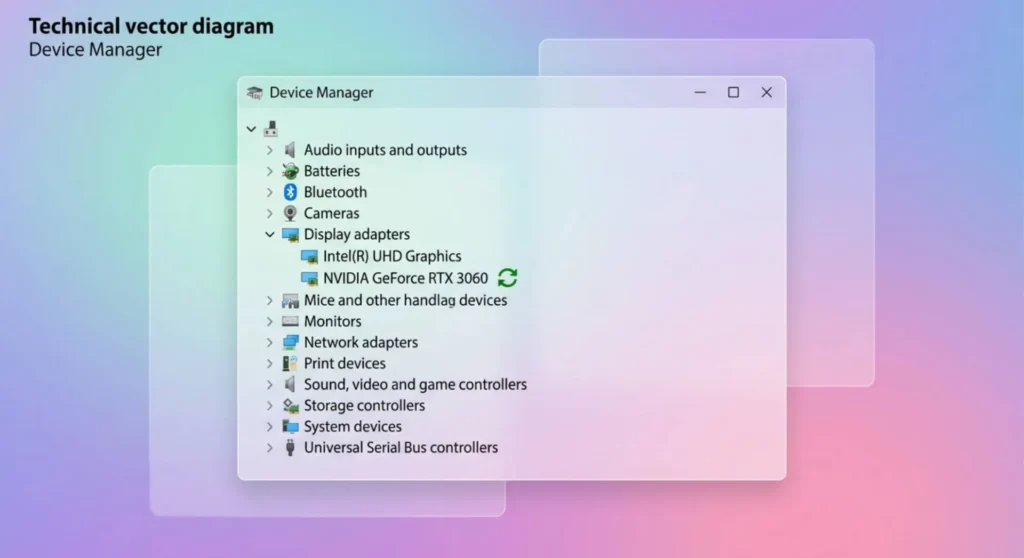Click the Print devices icon
Image resolution: width=1024 pixels, height=558 pixels.
[290, 363]
